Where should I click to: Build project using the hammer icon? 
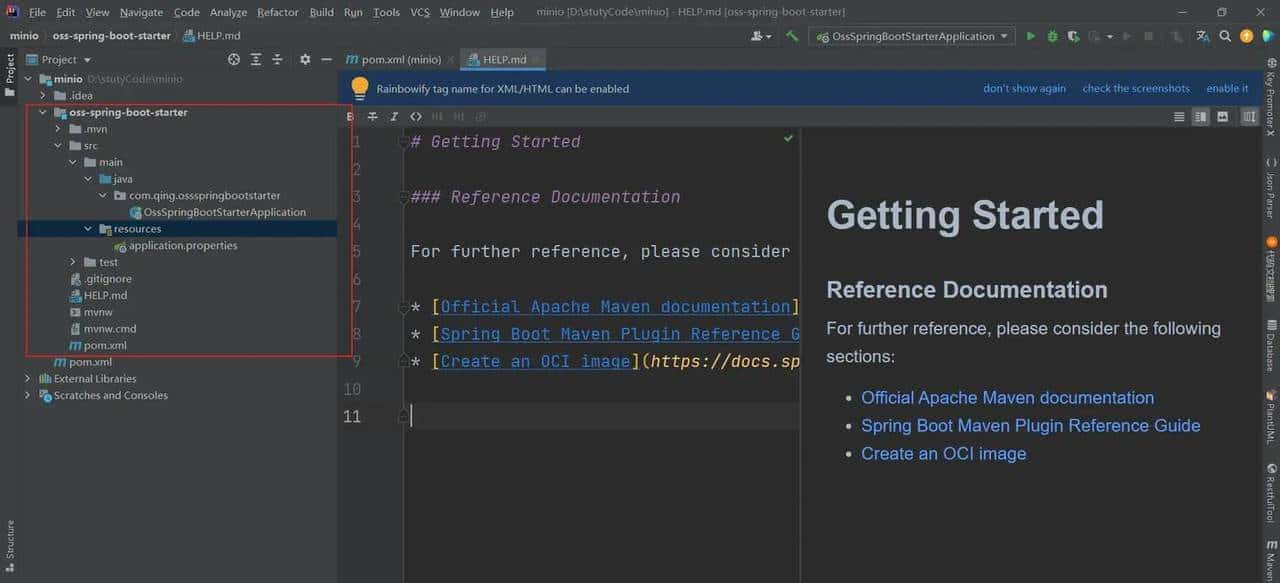click(792, 36)
